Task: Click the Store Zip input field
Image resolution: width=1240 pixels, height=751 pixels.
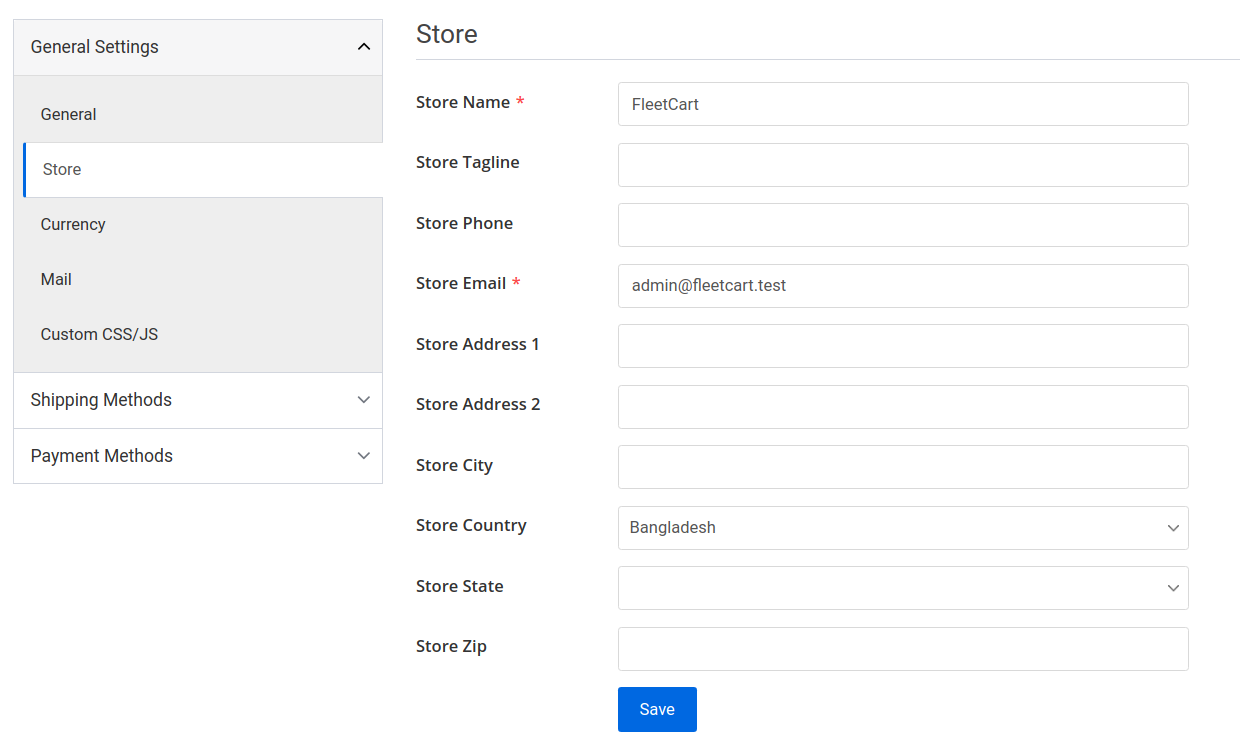Action: [x=900, y=649]
